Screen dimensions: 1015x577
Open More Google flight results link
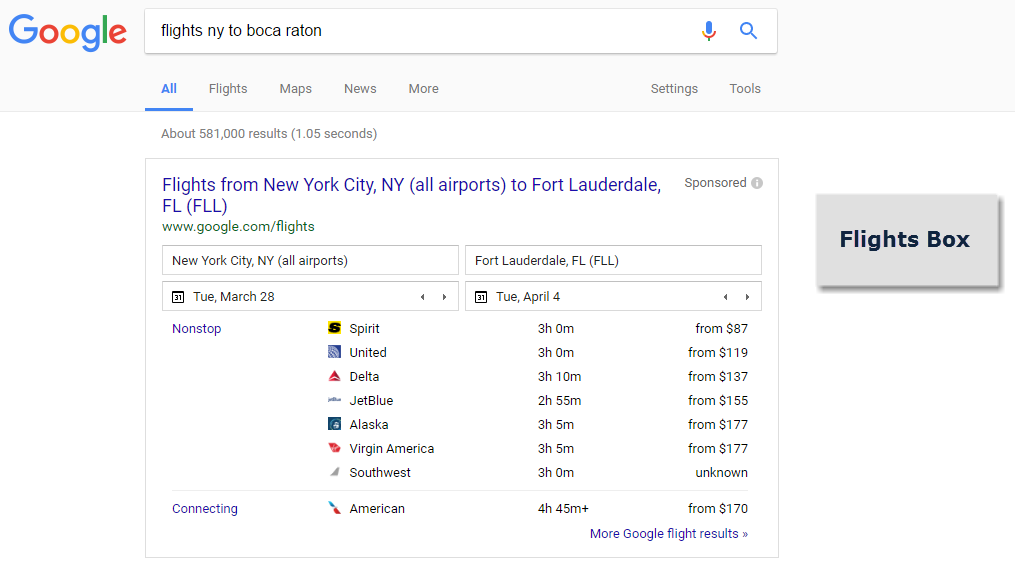[x=669, y=534]
